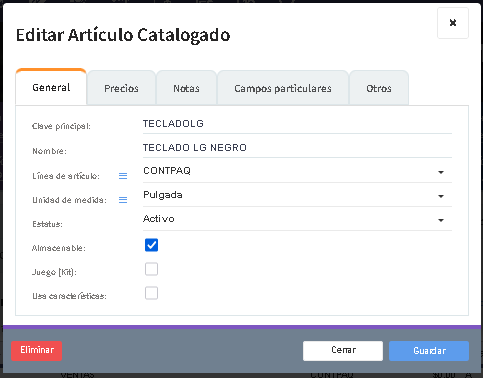Click the Línea de artículo label
This screenshot has width=483, height=378.
coord(66,176)
